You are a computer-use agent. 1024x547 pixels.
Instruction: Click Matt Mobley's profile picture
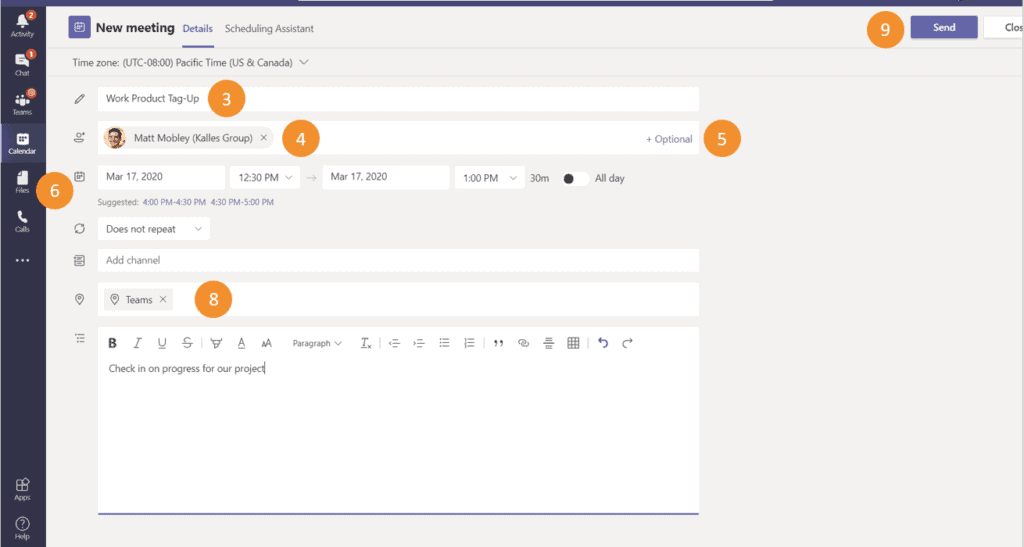[x=115, y=138]
